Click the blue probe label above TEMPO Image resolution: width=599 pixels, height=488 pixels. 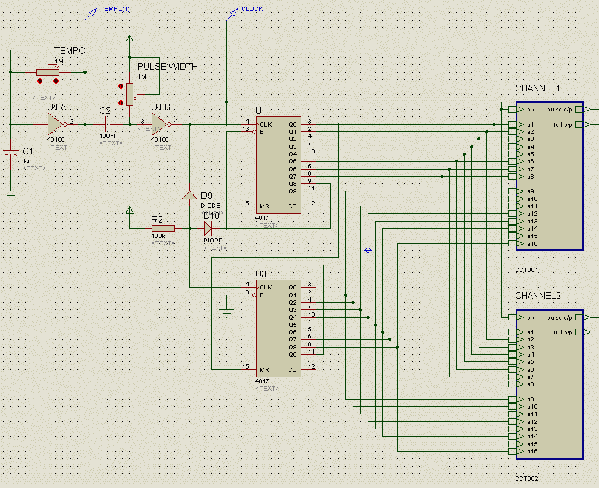pyautogui.click(x=117, y=10)
